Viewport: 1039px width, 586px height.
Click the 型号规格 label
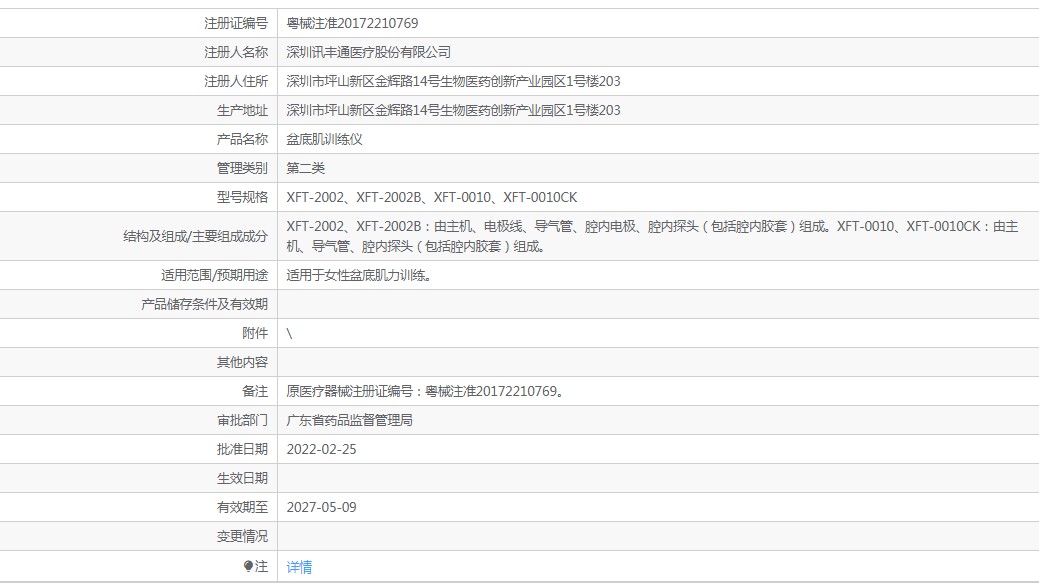243,198
